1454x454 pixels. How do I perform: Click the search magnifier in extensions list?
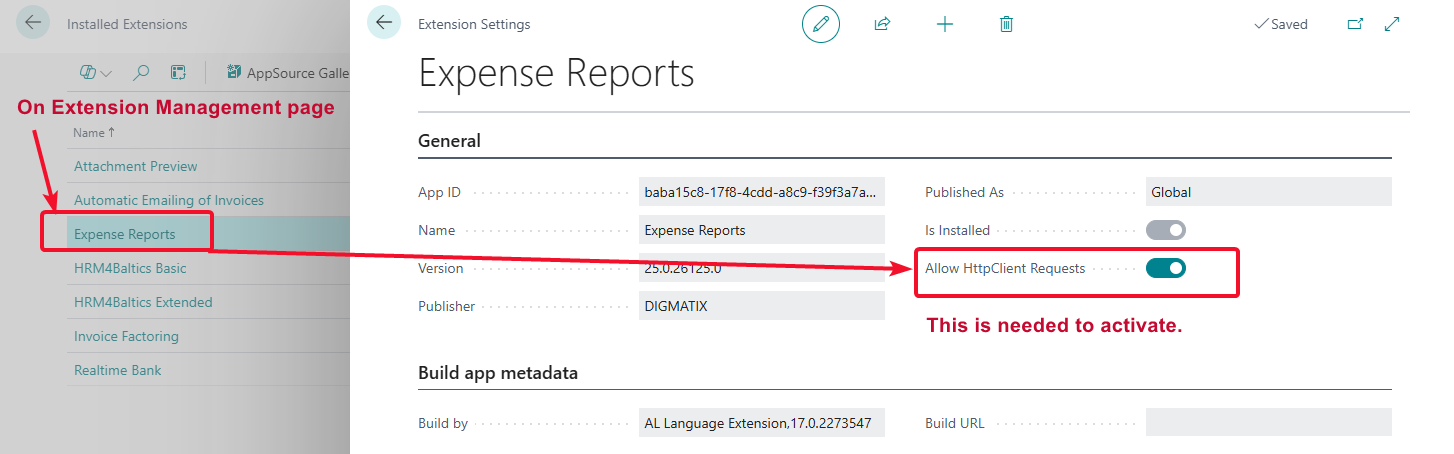tap(141, 72)
